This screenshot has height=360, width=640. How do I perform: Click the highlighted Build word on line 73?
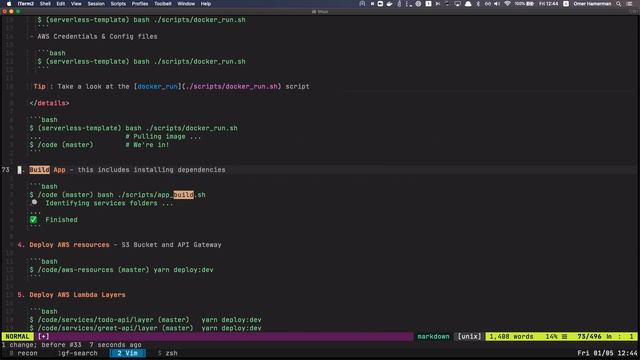[x=39, y=170]
